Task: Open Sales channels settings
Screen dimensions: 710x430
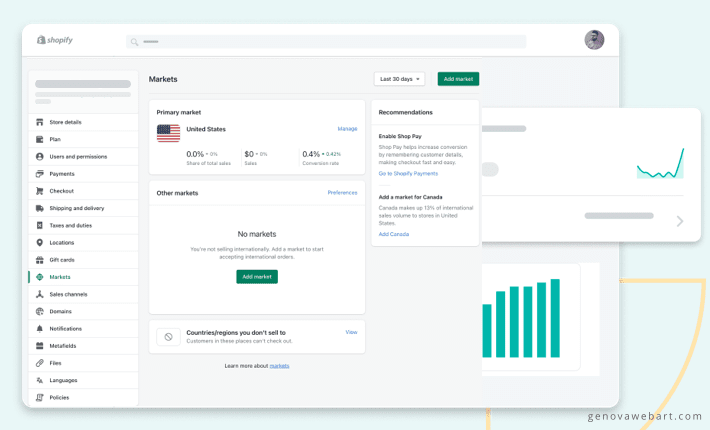Action: [x=83, y=294]
